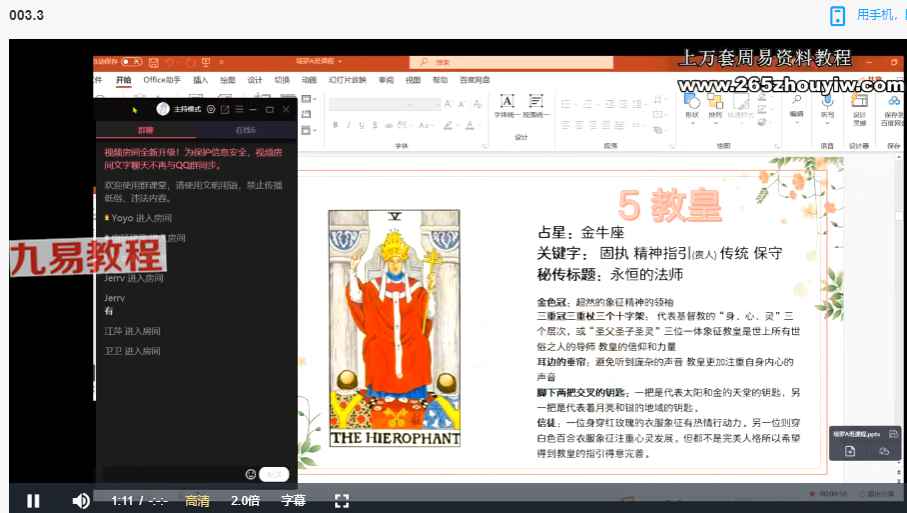Click the 用手机 mobile phone icon
Viewport: 907px width, 513px height.
[x=837, y=15]
